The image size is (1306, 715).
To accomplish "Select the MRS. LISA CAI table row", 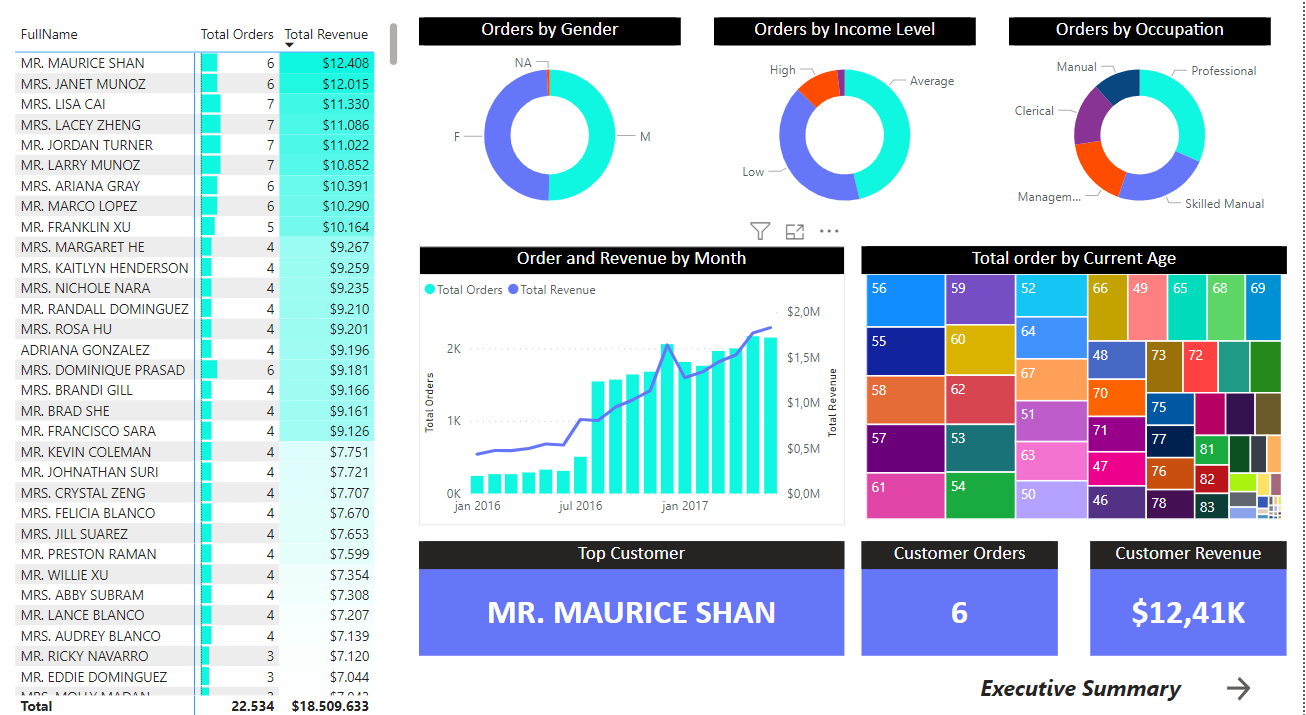I will point(195,104).
